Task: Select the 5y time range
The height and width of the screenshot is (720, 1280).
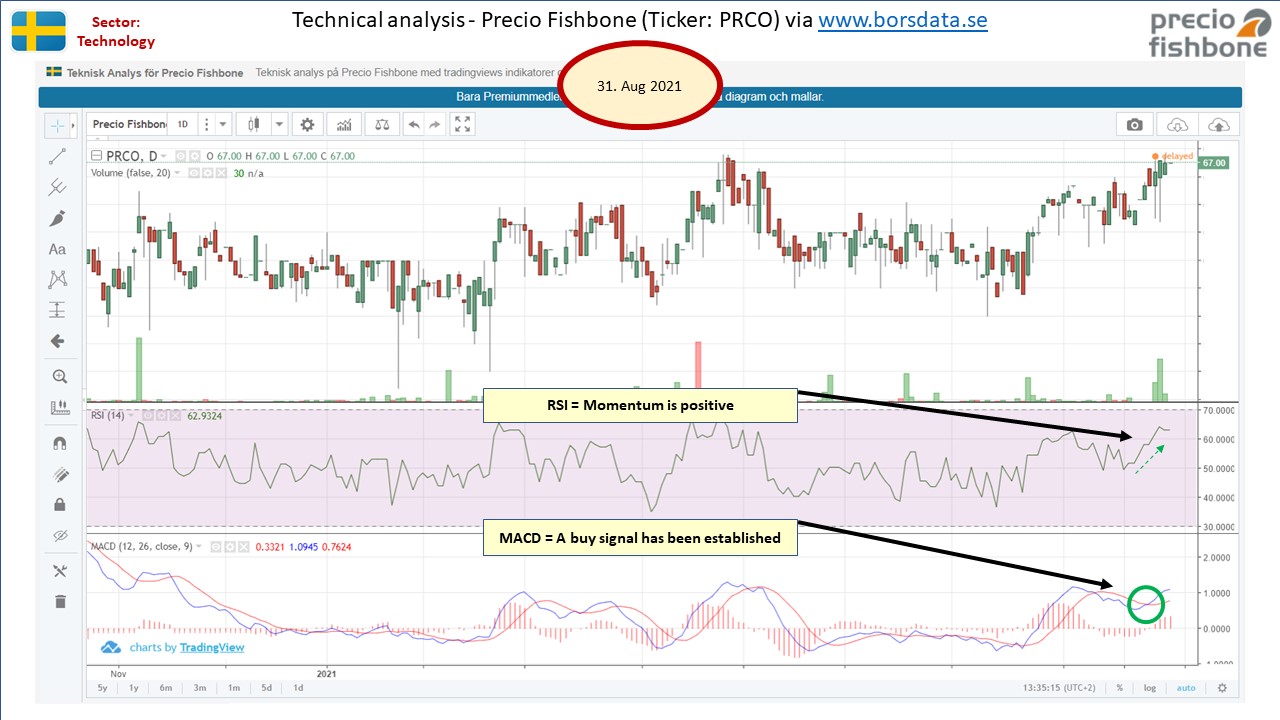Action: 102,688
